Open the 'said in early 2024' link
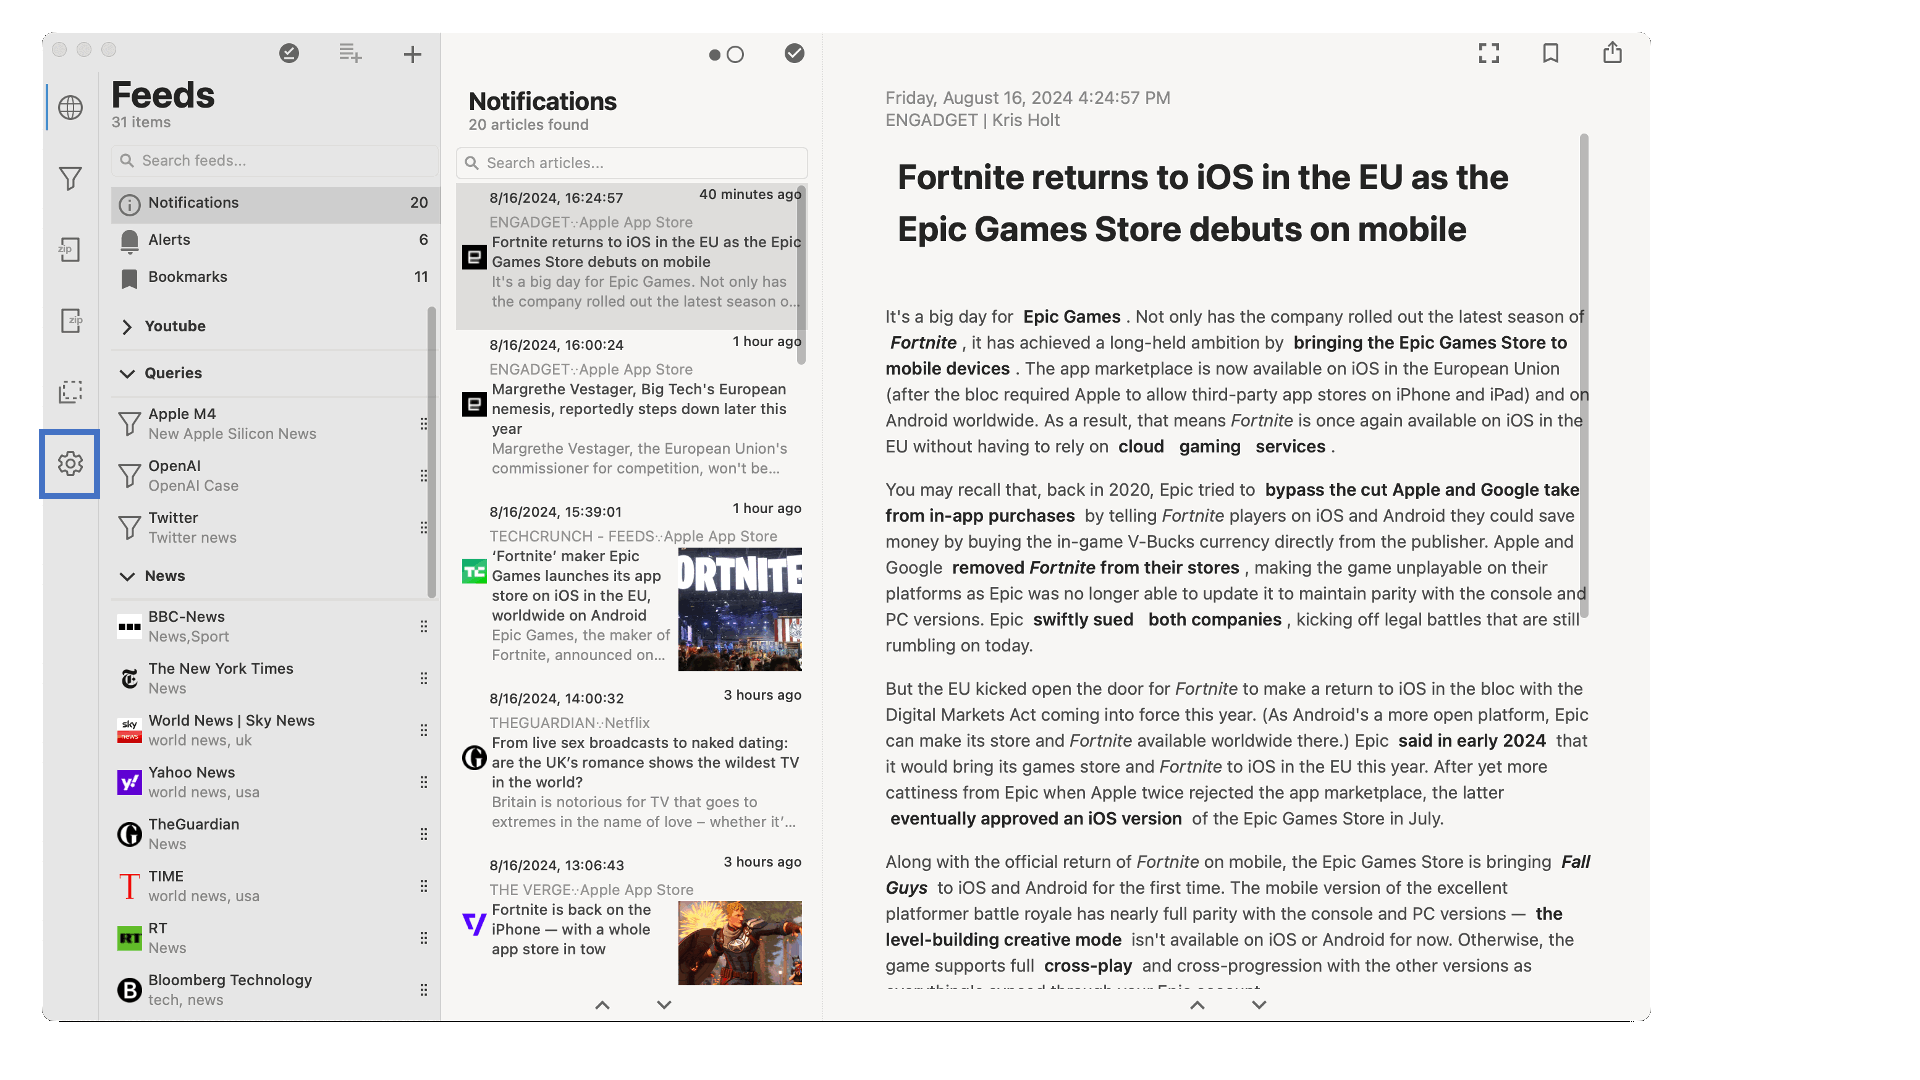The height and width of the screenshot is (1080, 1920). point(1471,741)
